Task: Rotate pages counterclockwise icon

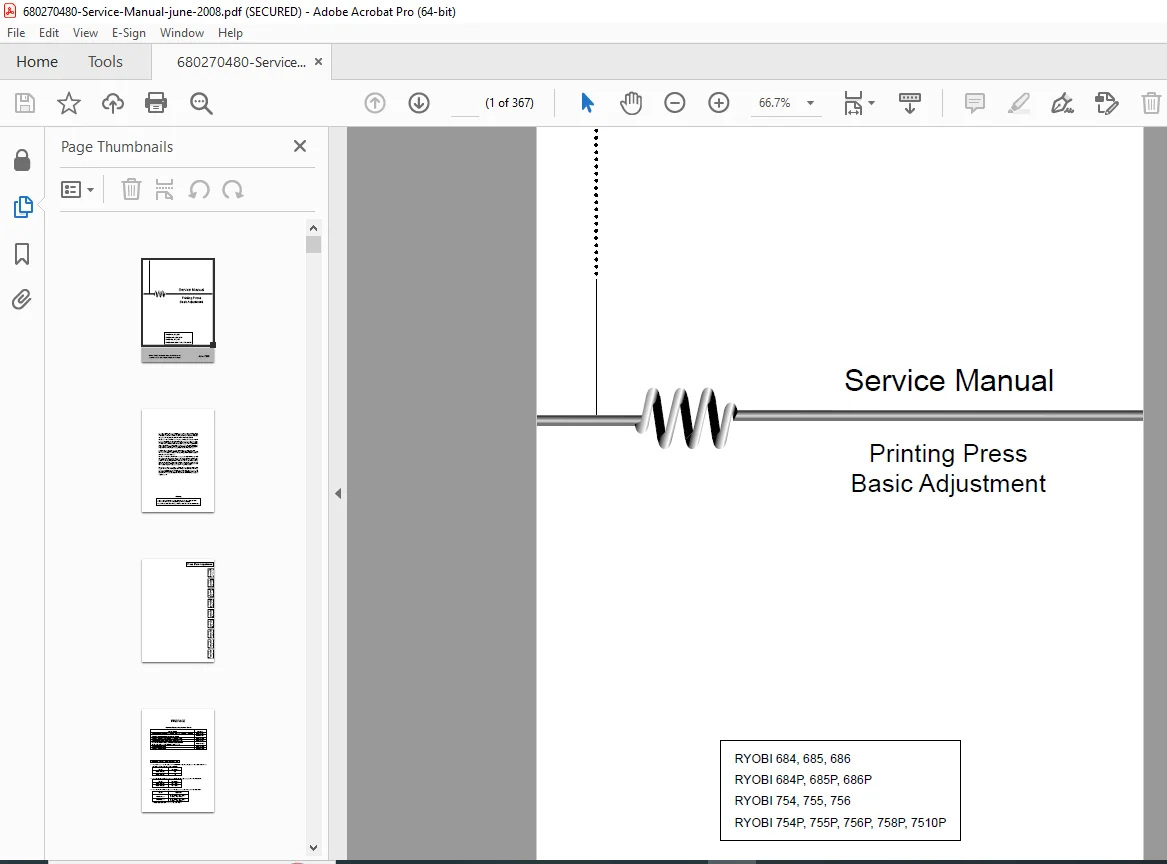Action: (x=199, y=190)
